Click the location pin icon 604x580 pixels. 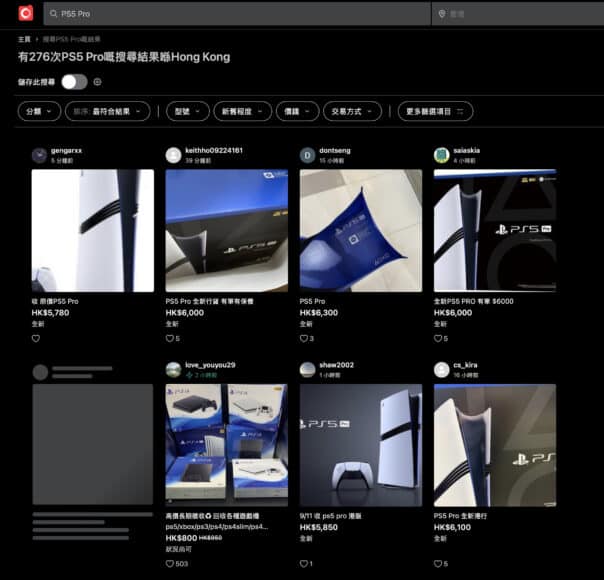pyautogui.click(x=441, y=14)
